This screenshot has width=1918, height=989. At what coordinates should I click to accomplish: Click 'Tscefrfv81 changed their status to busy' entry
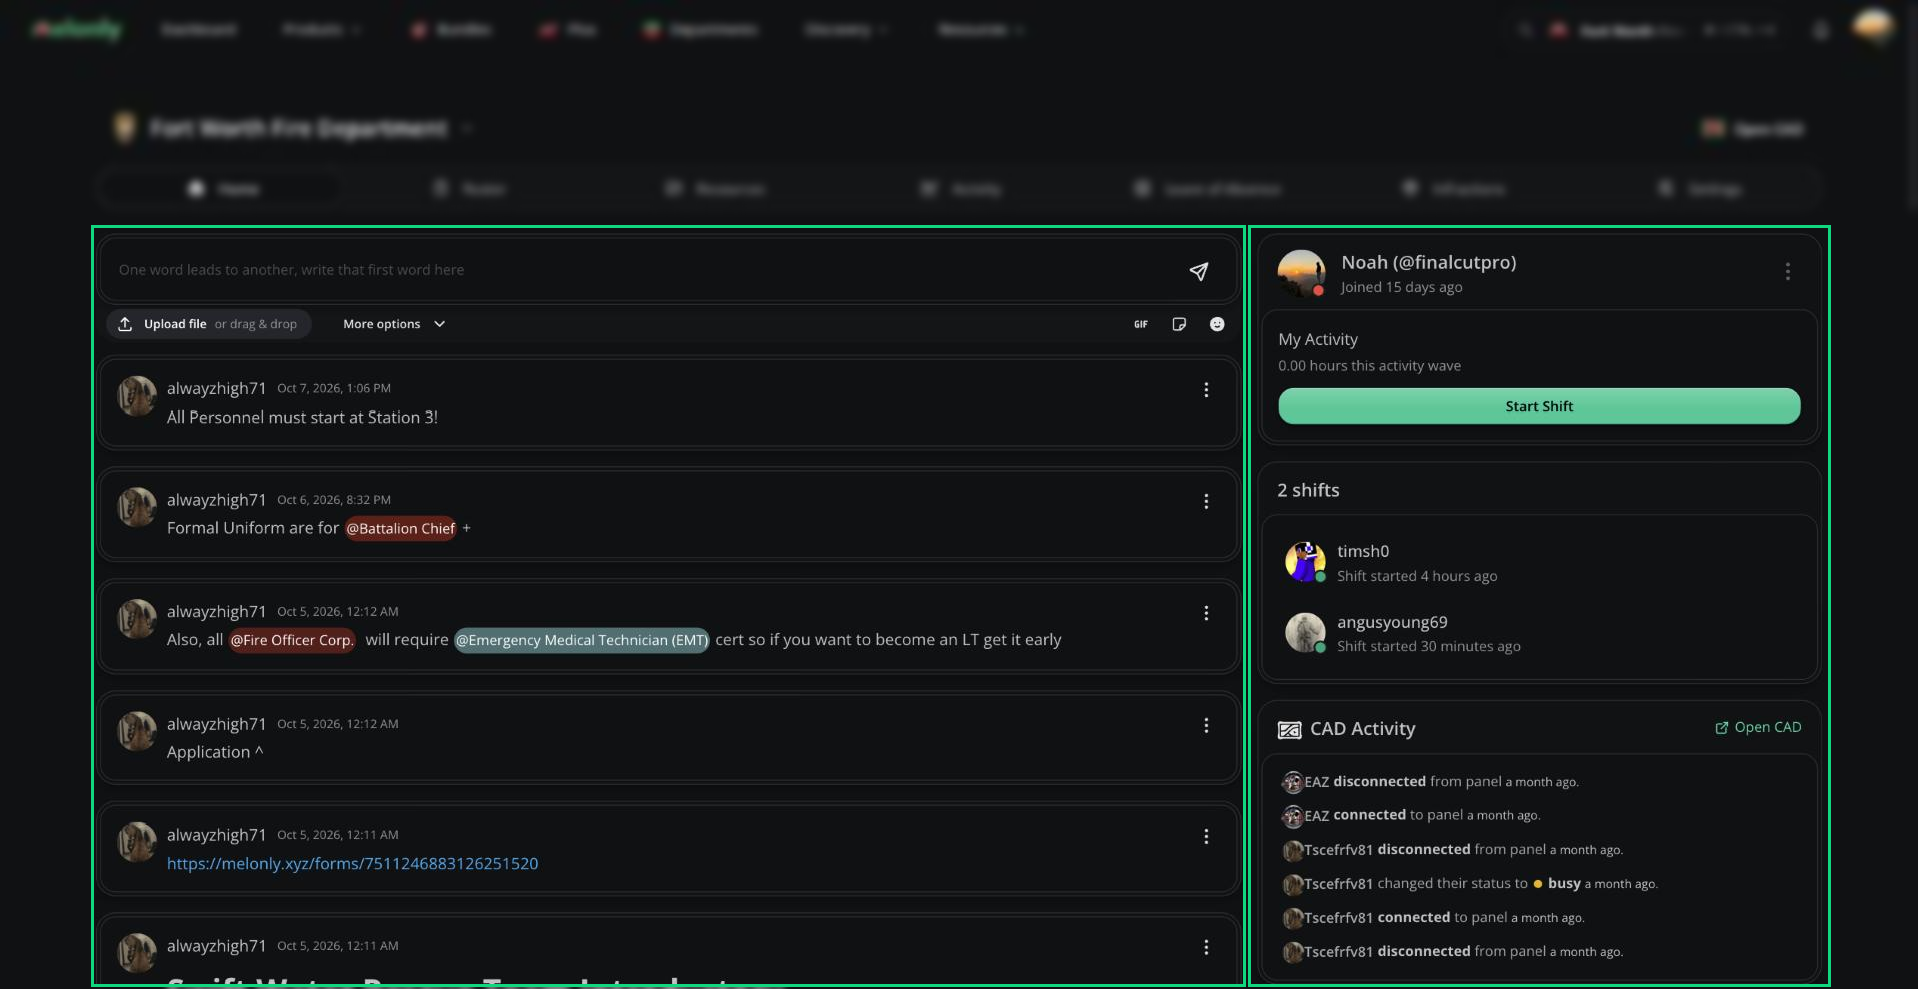point(1470,884)
